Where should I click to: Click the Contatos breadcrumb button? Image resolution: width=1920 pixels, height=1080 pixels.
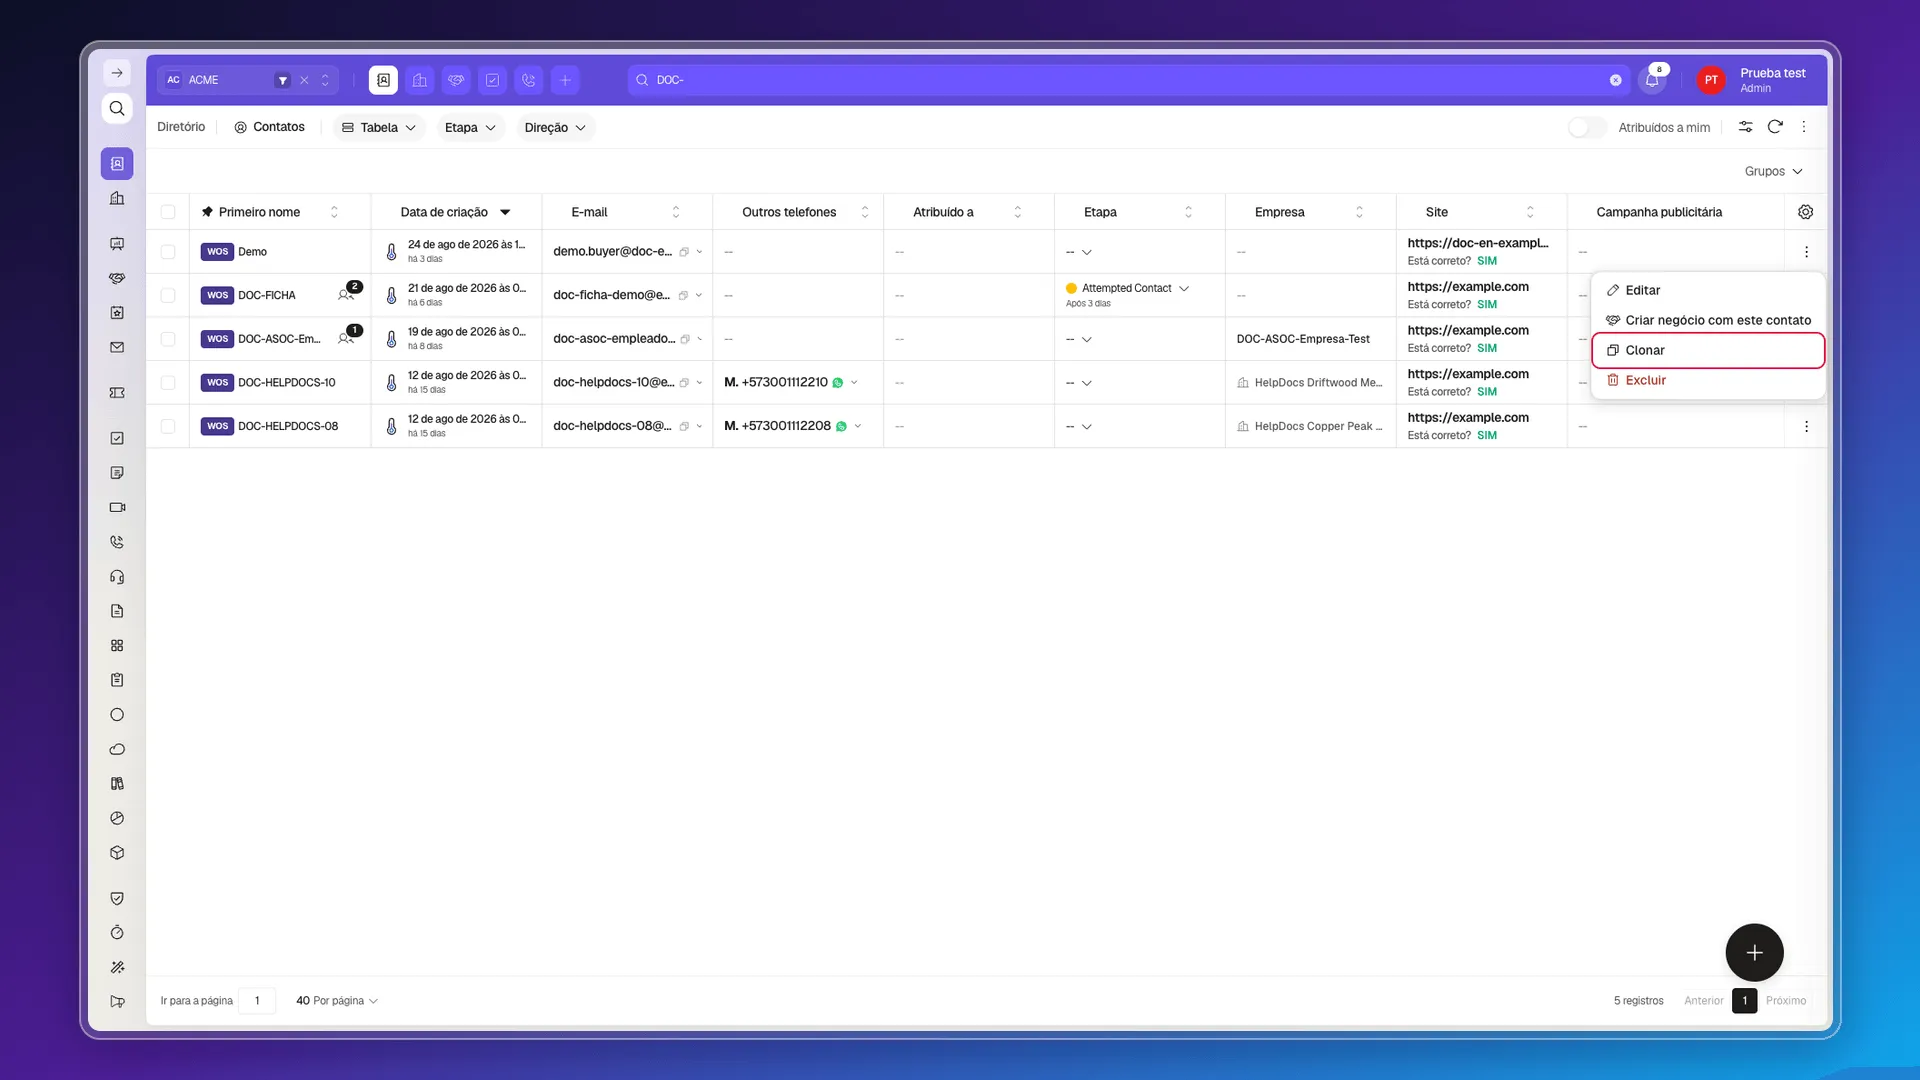pyautogui.click(x=269, y=127)
